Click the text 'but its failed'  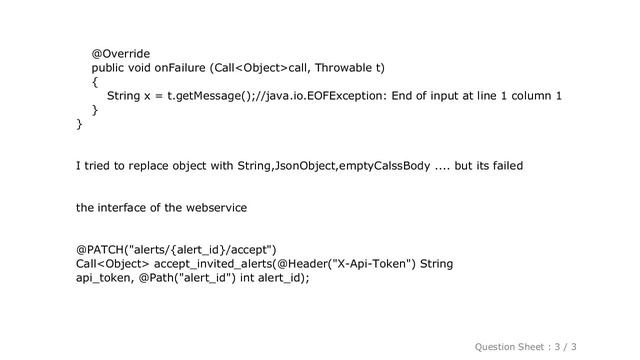[x=489, y=166]
